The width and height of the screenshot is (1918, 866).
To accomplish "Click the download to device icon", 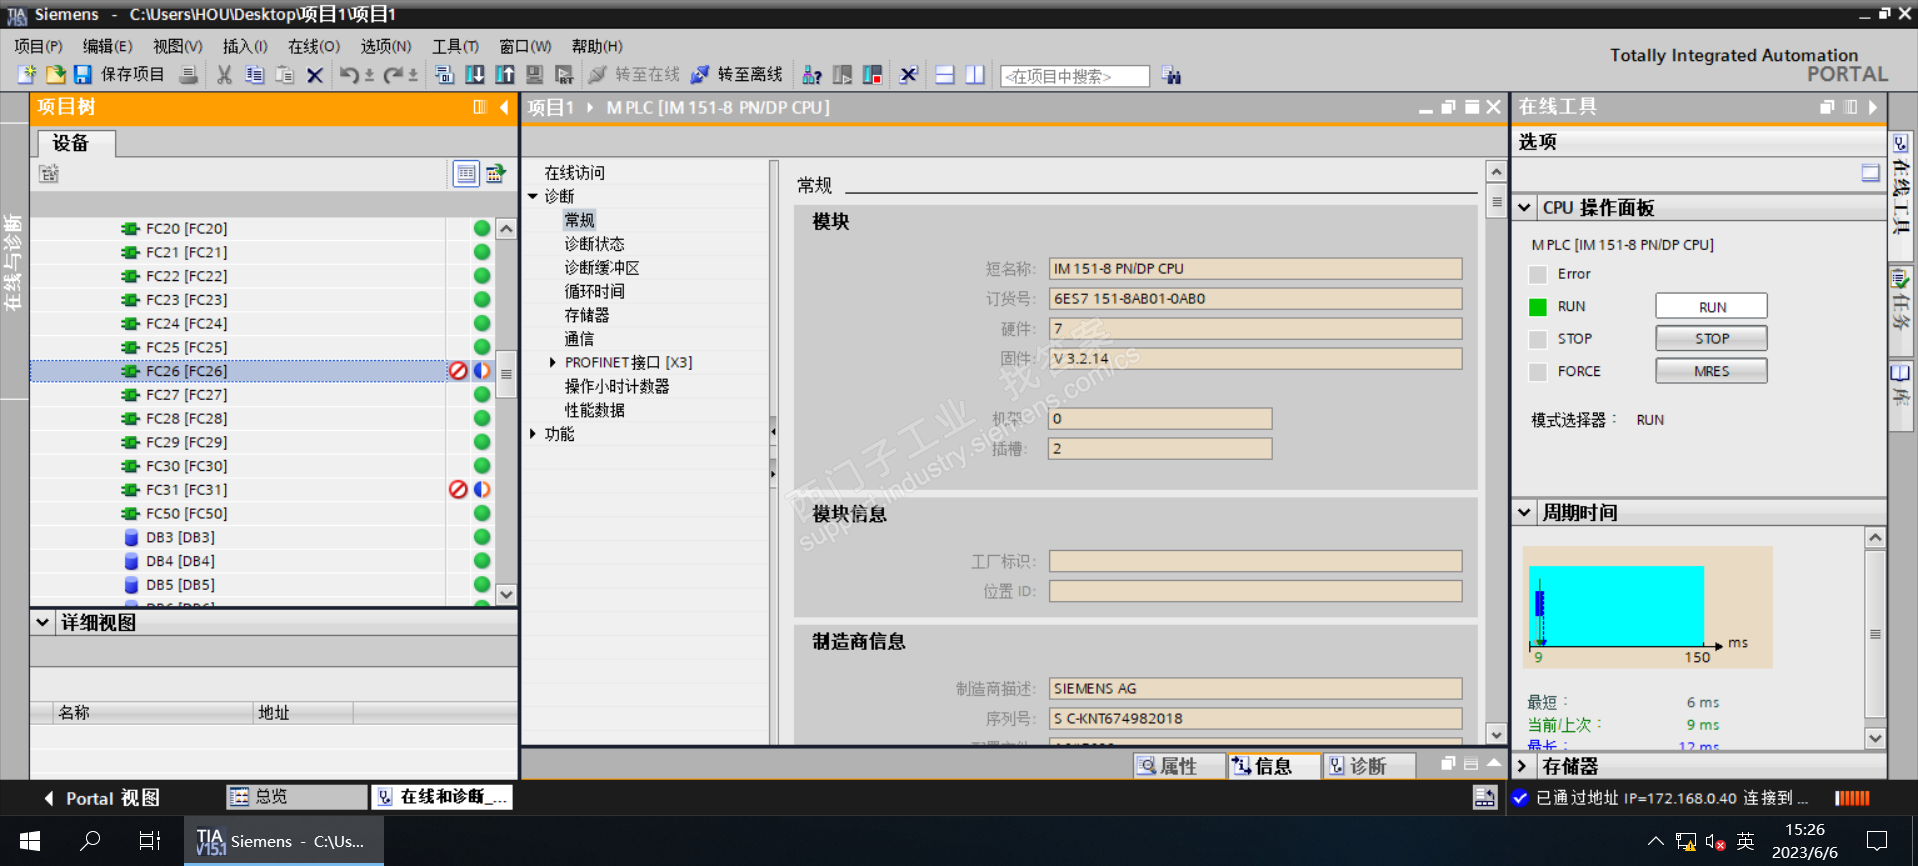I will (475, 75).
